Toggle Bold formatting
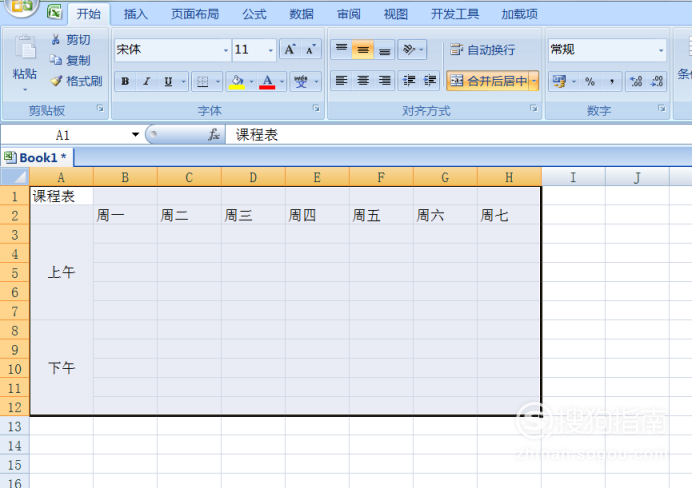The height and width of the screenshot is (488, 692). (x=125, y=82)
